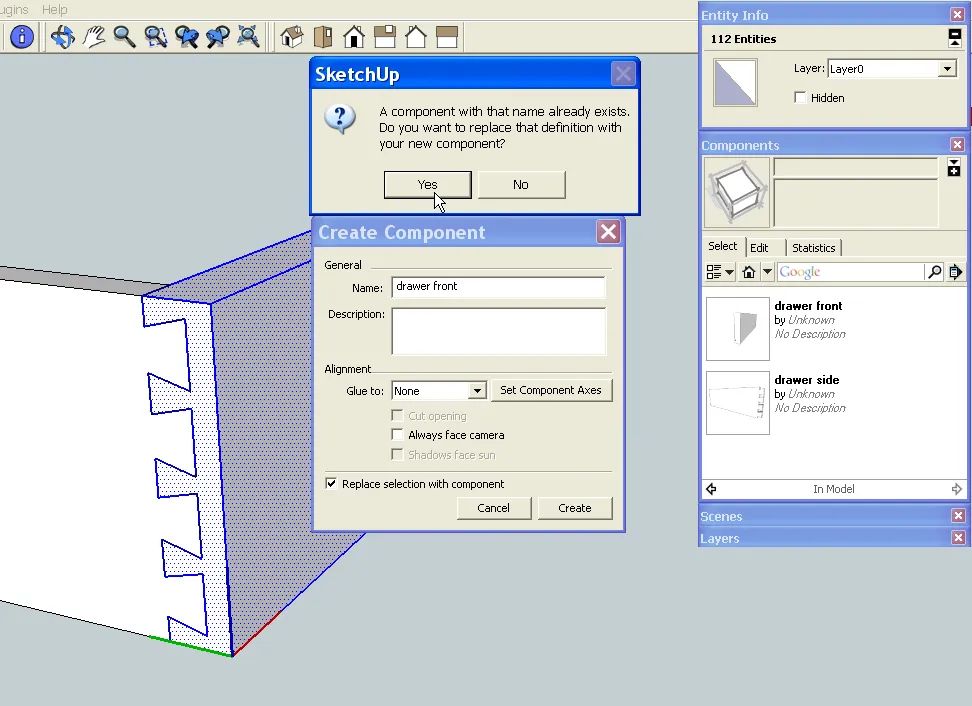Click the Components search magnifier icon
Viewport: 972px width, 706px height.
click(x=934, y=271)
